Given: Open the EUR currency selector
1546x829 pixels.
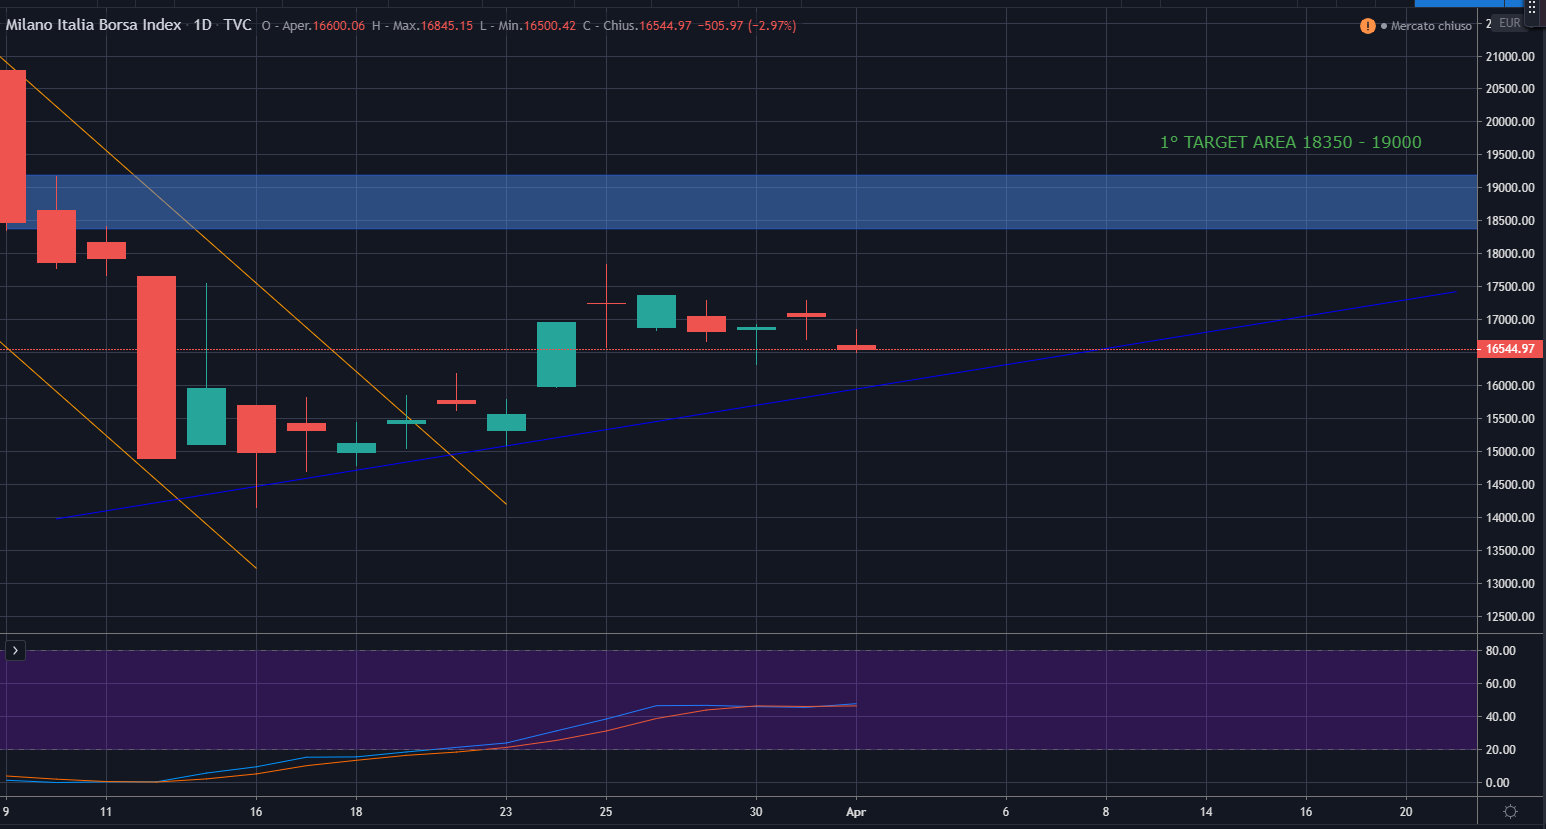Looking at the screenshot, I should click(x=1510, y=22).
